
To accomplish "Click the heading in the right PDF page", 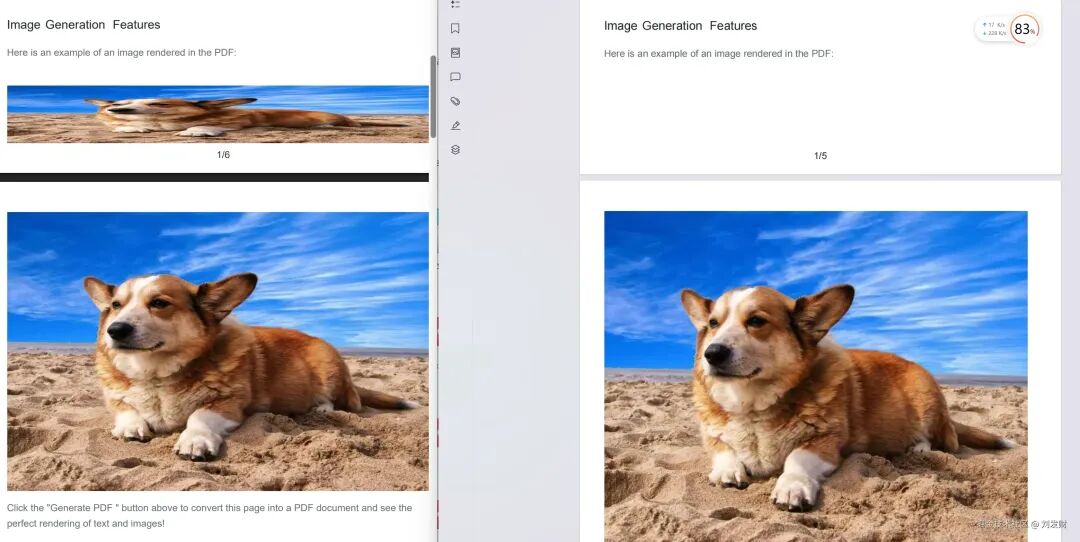I will click(680, 26).
